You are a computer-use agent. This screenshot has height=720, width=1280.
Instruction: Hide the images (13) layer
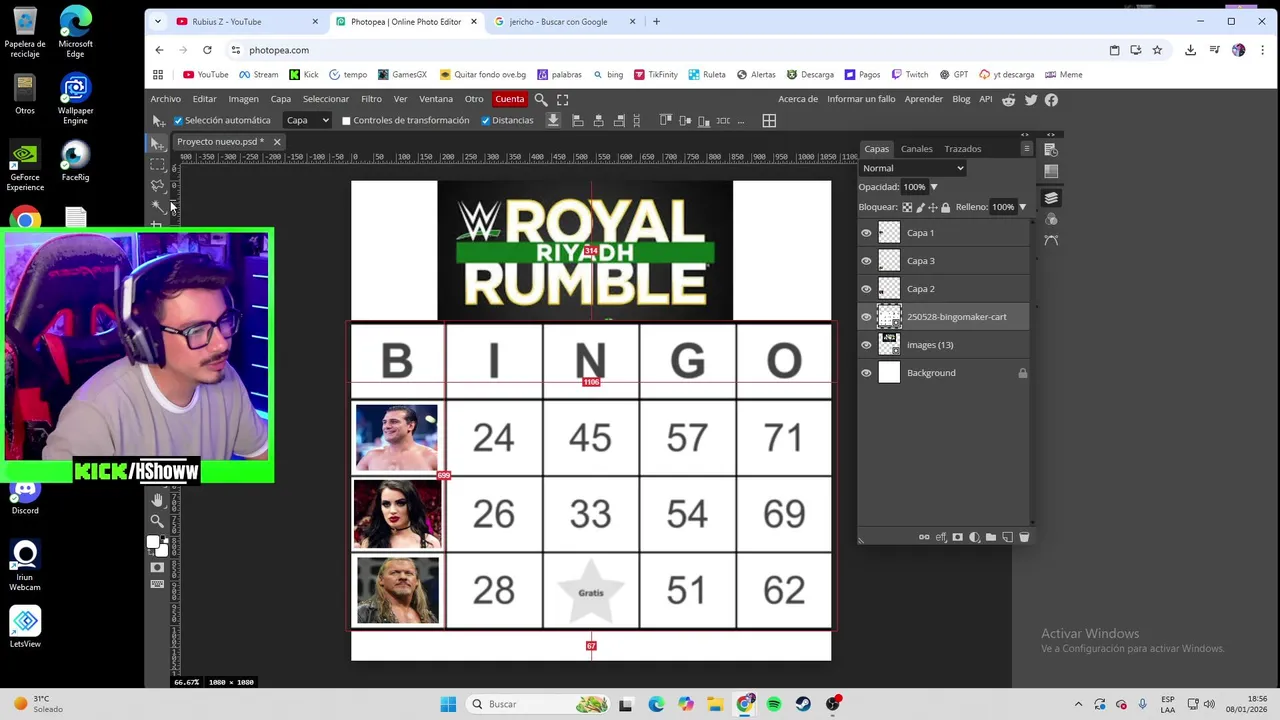pyautogui.click(x=866, y=345)
